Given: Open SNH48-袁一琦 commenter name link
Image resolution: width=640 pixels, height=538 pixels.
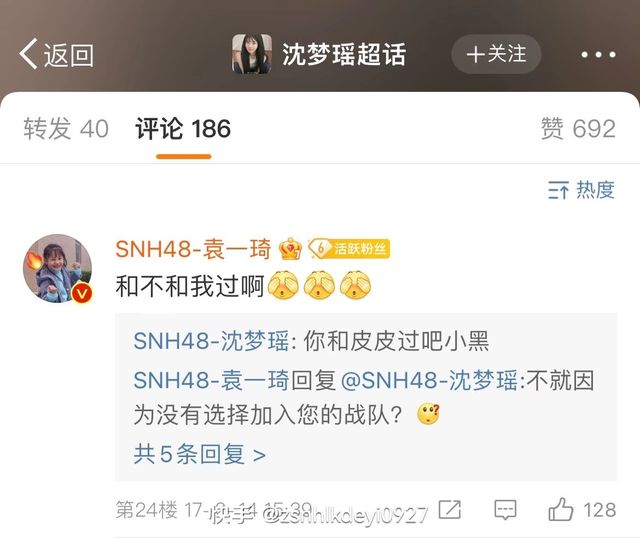Looking at the screenshot, I should 193,249.
